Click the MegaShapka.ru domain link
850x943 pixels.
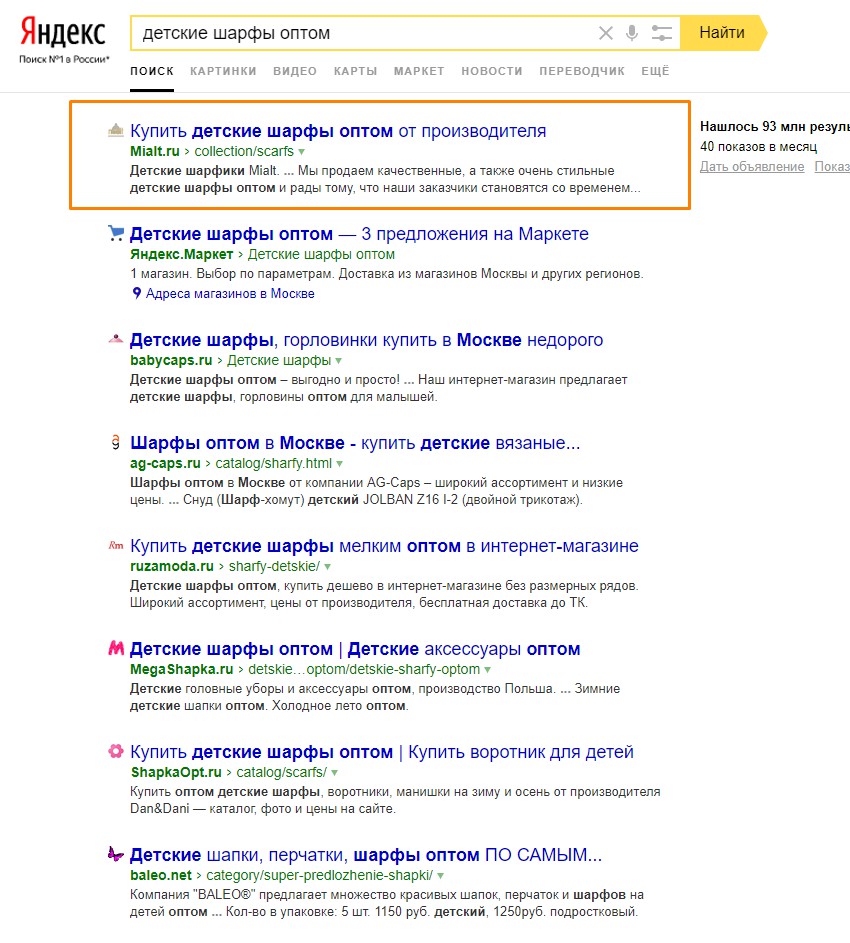[182, 669]
